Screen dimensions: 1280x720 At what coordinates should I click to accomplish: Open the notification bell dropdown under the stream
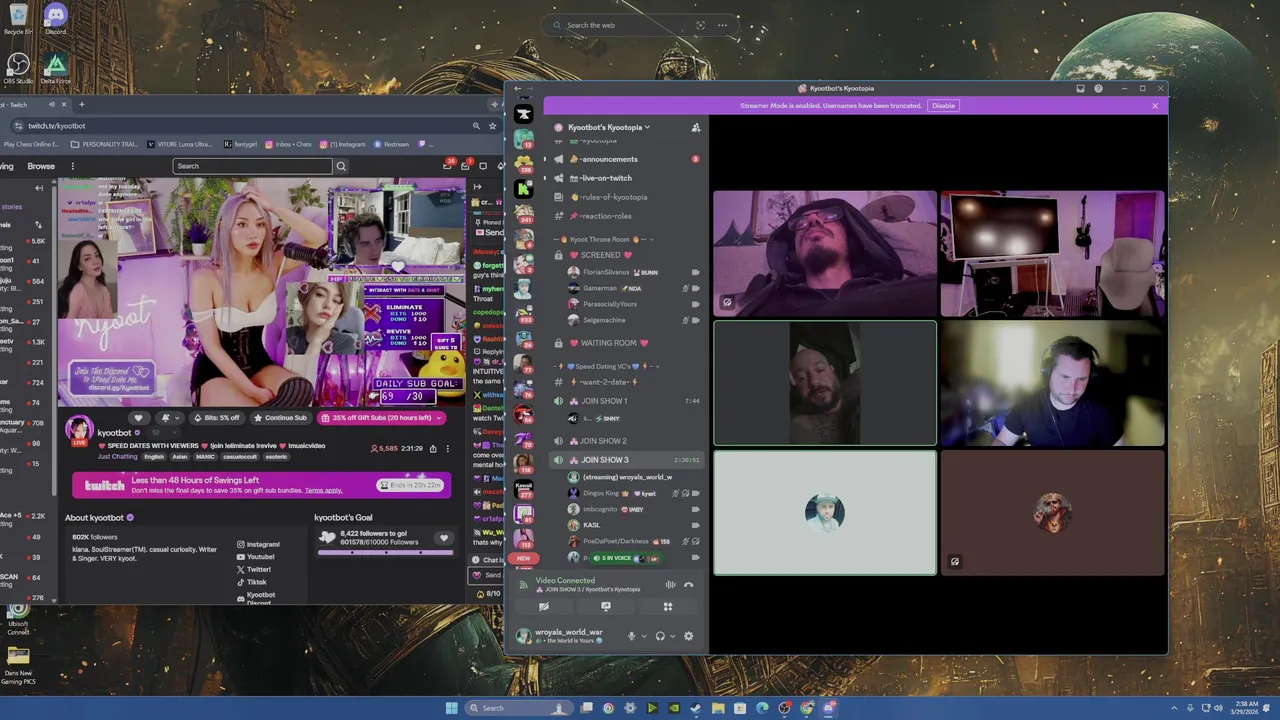171,418
